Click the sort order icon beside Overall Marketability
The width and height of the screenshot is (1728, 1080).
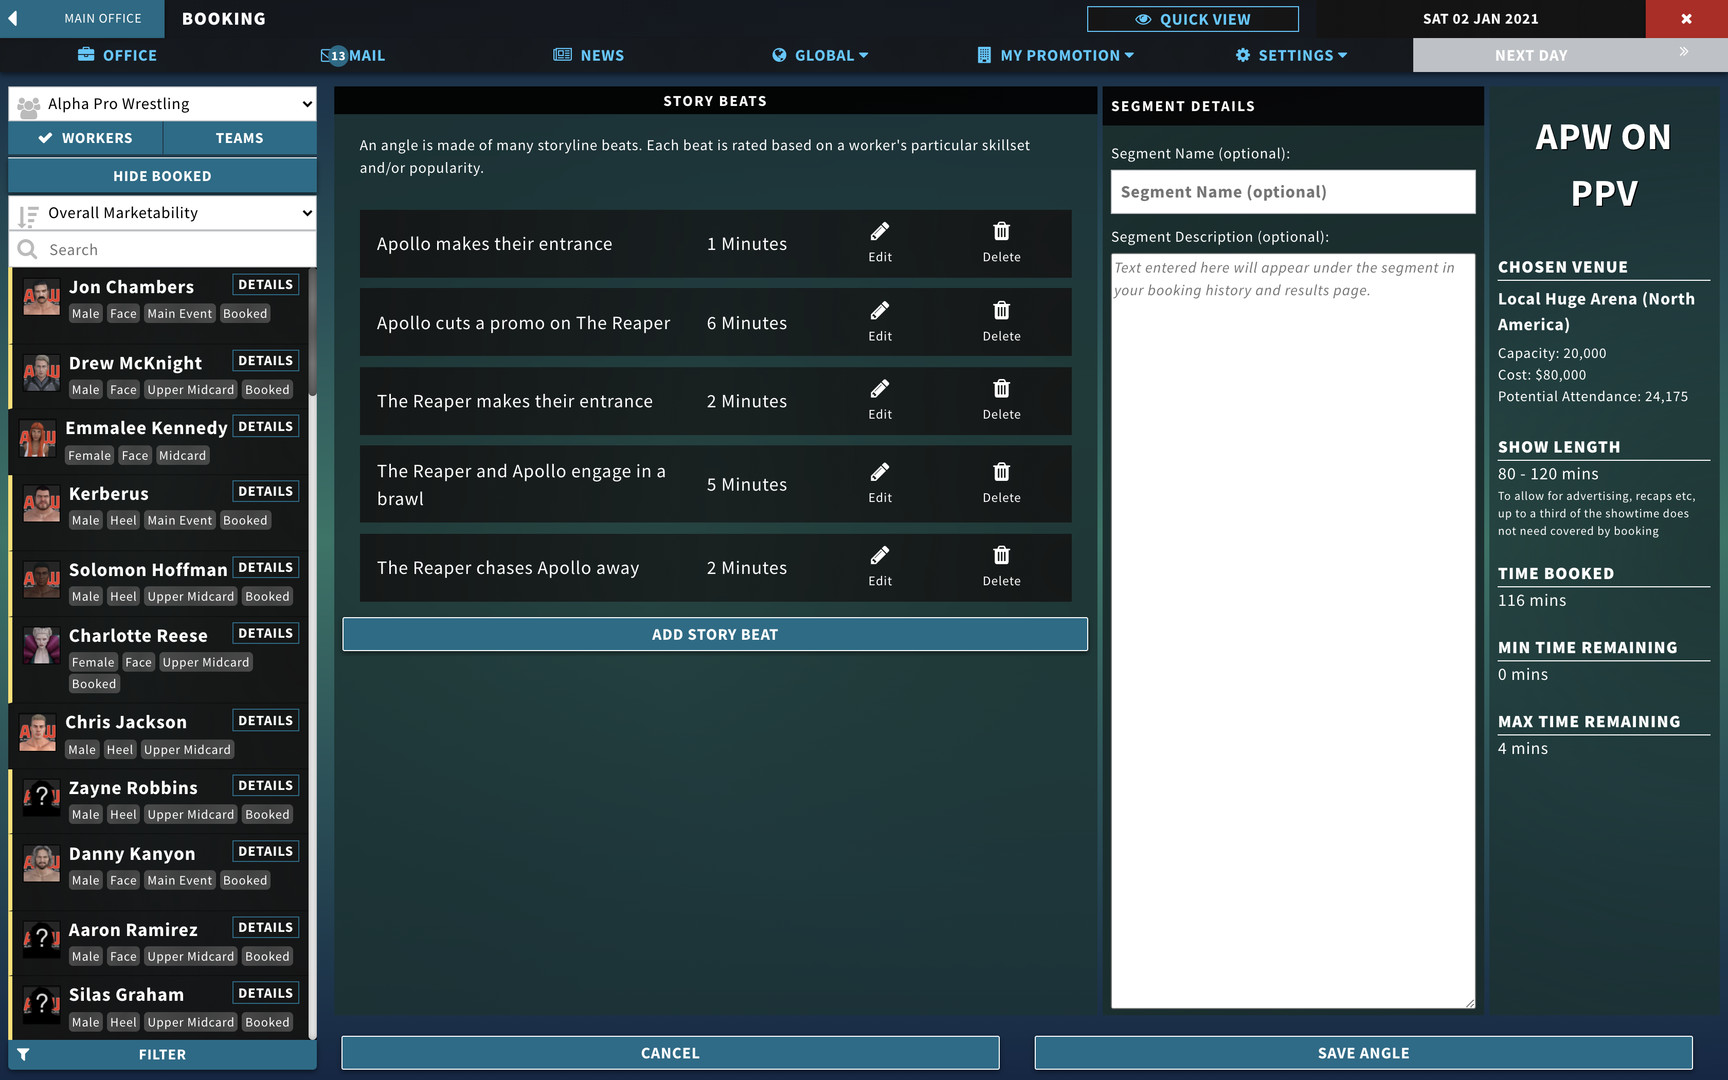[x=28, y=214]
